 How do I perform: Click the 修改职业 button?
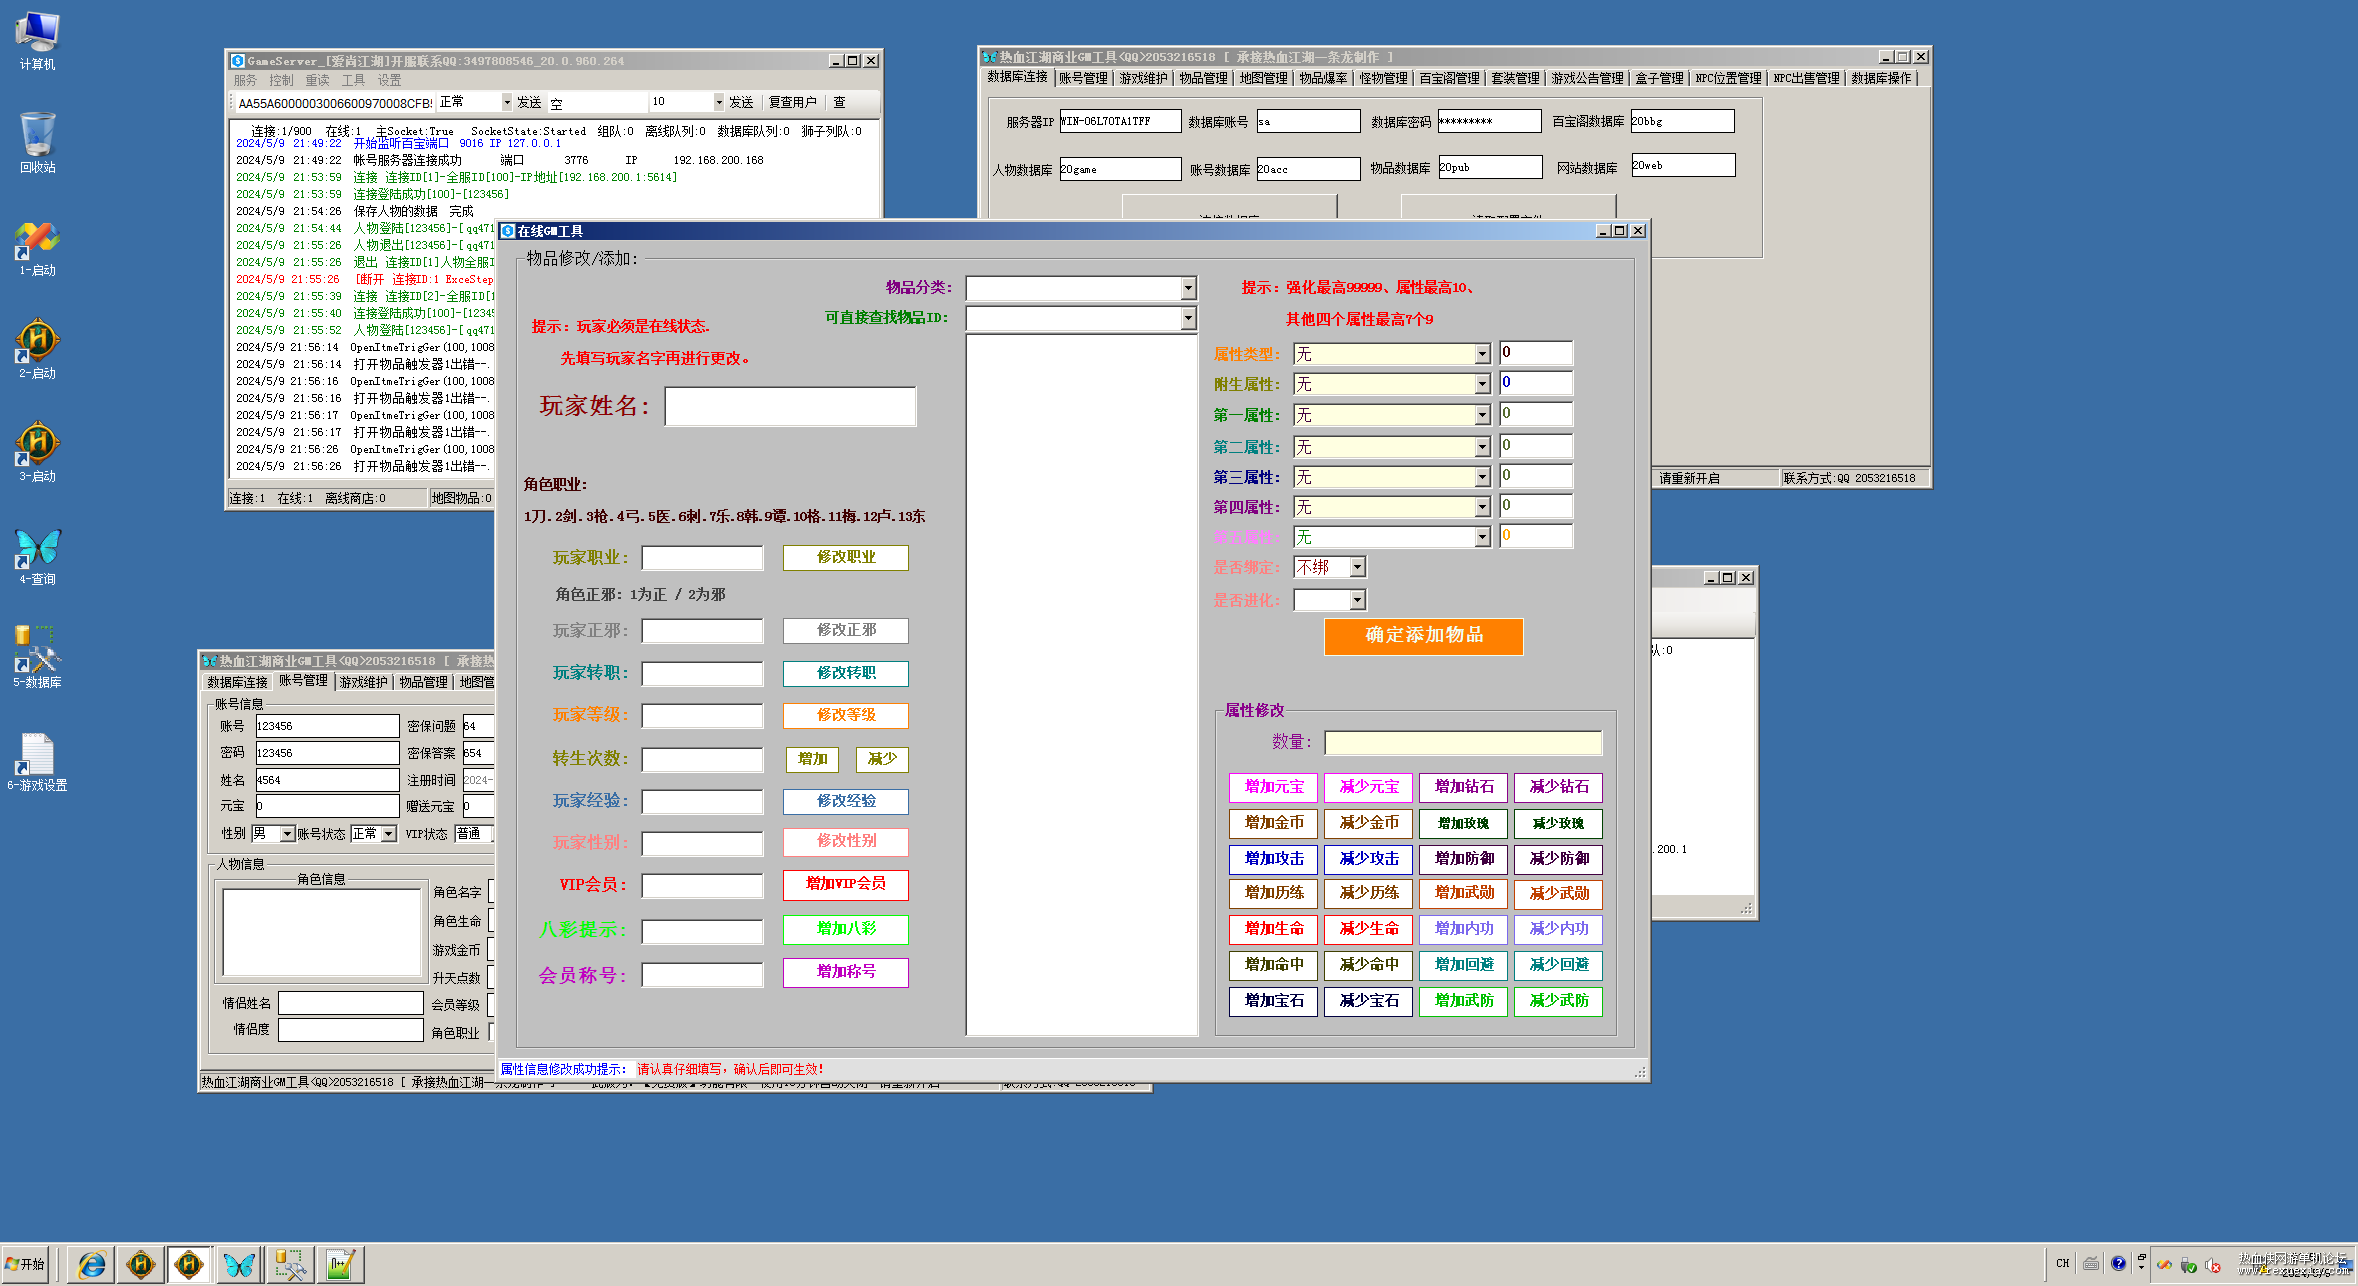click(x=846, y=558)
